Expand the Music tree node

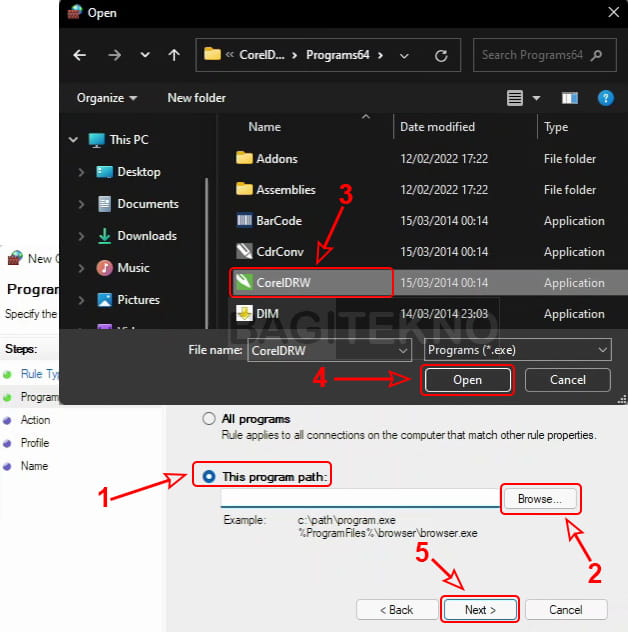81,268
